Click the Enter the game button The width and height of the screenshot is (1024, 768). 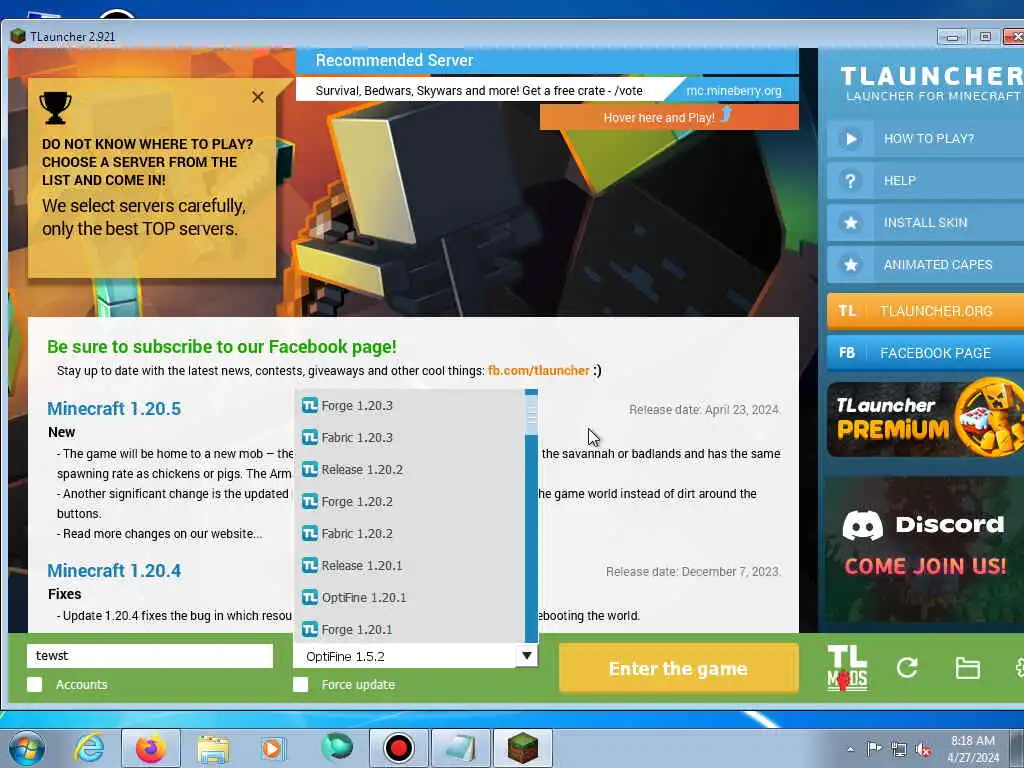pos(679,668)
